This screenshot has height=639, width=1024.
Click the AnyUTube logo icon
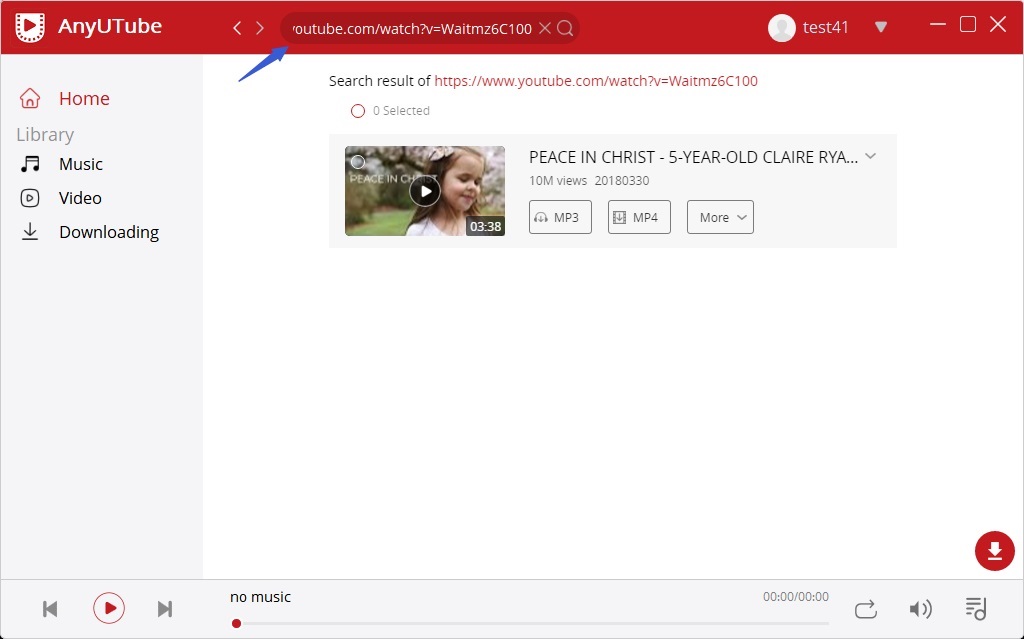pos(30,27)
